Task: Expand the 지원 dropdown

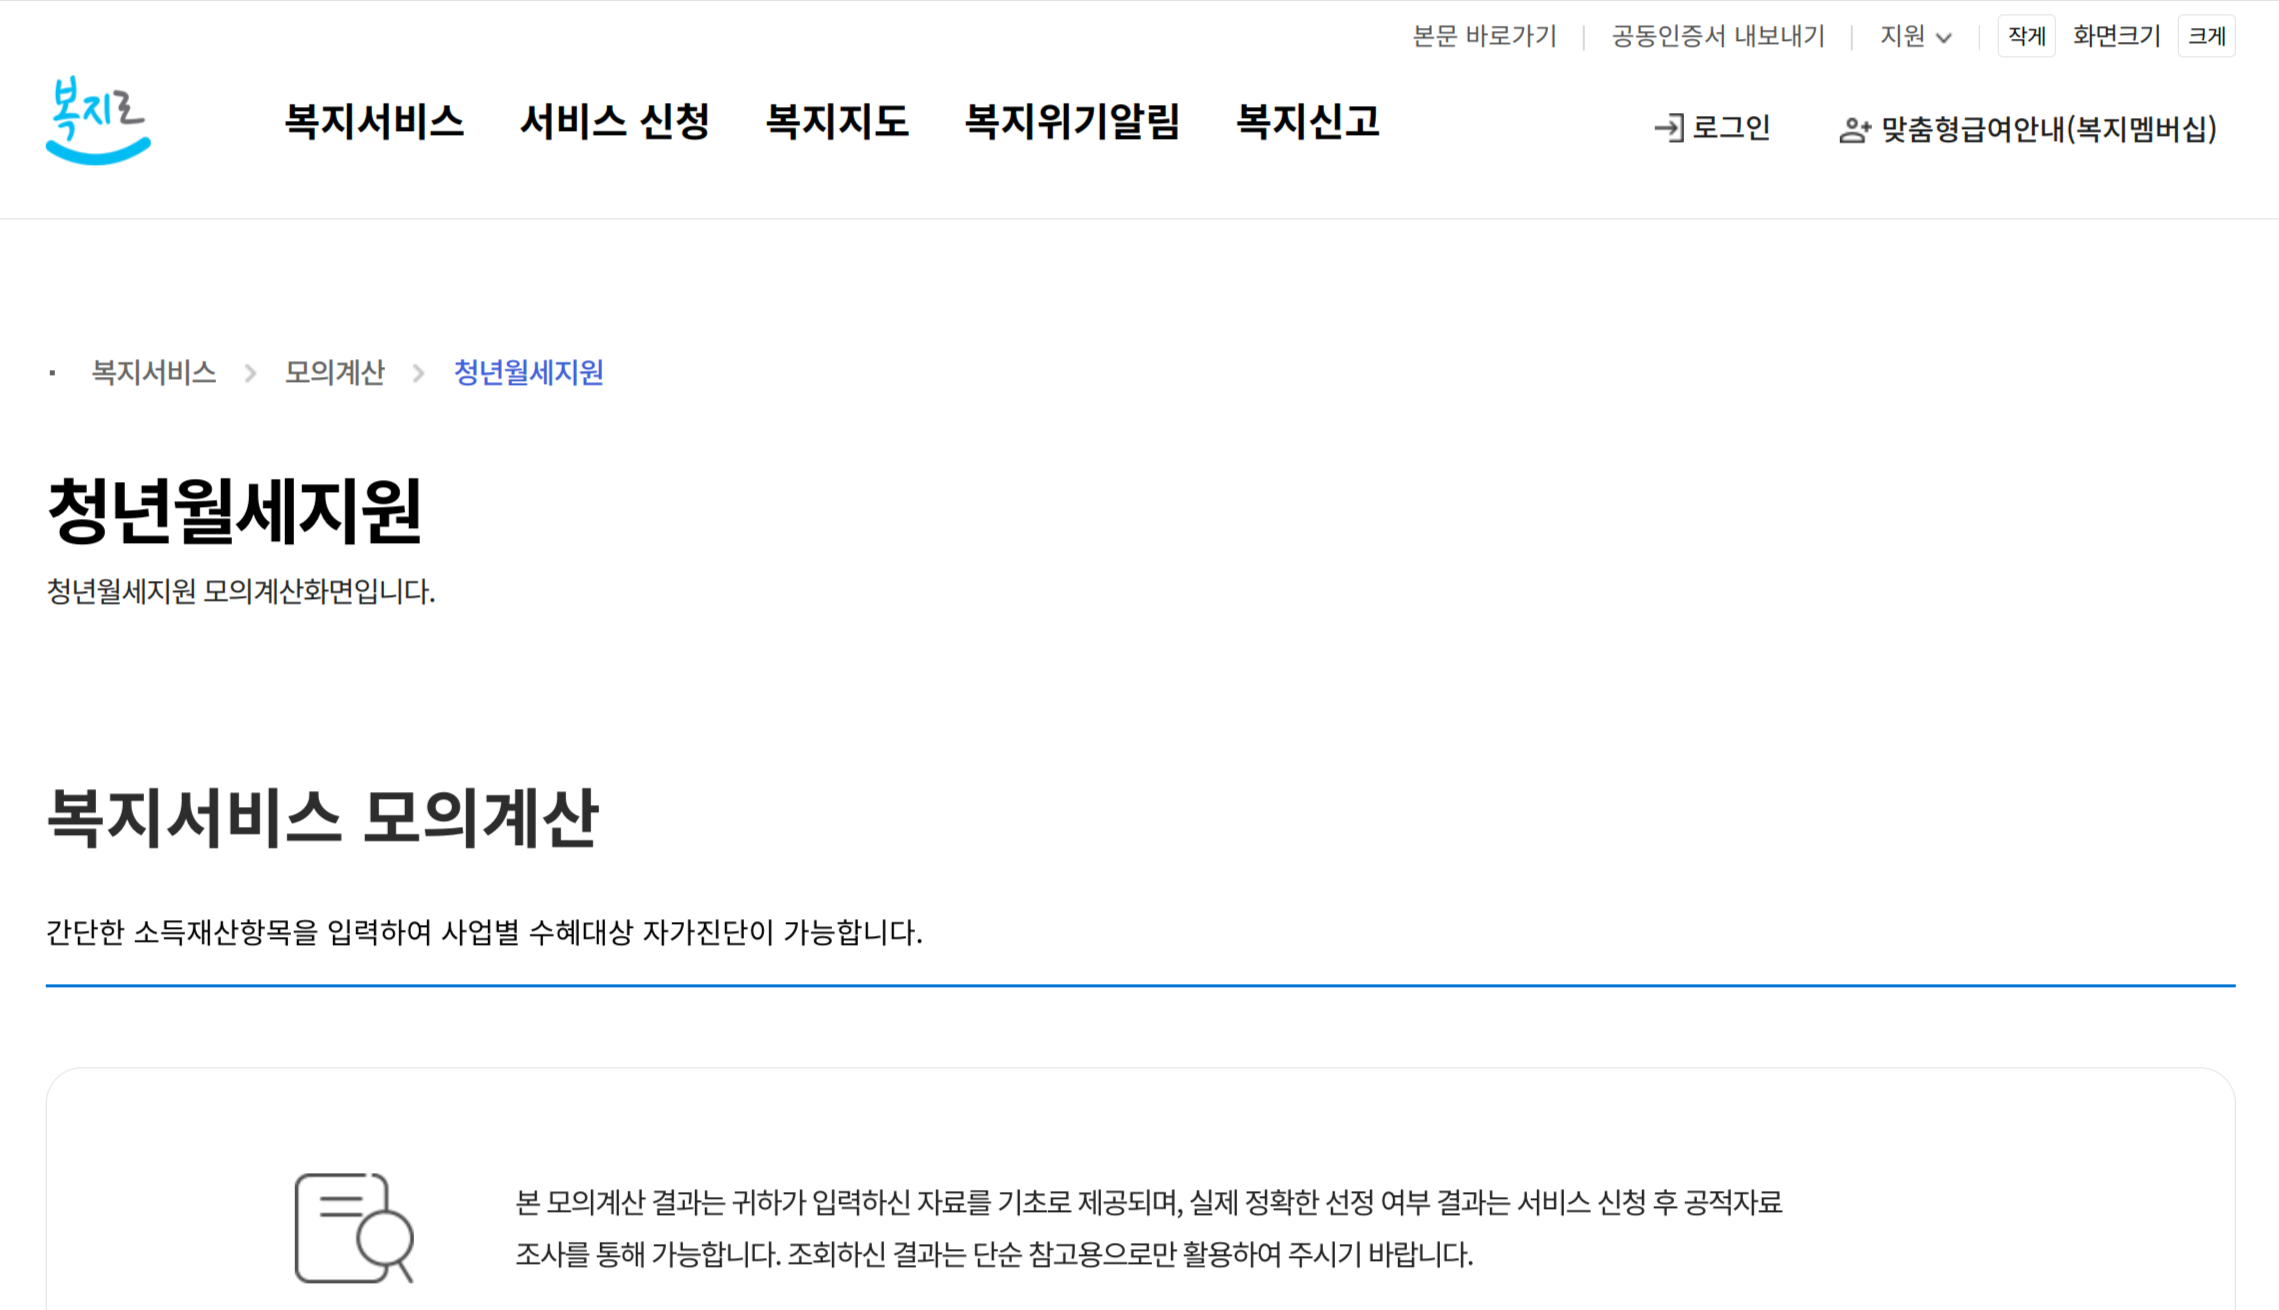Action: (1903, 37)
